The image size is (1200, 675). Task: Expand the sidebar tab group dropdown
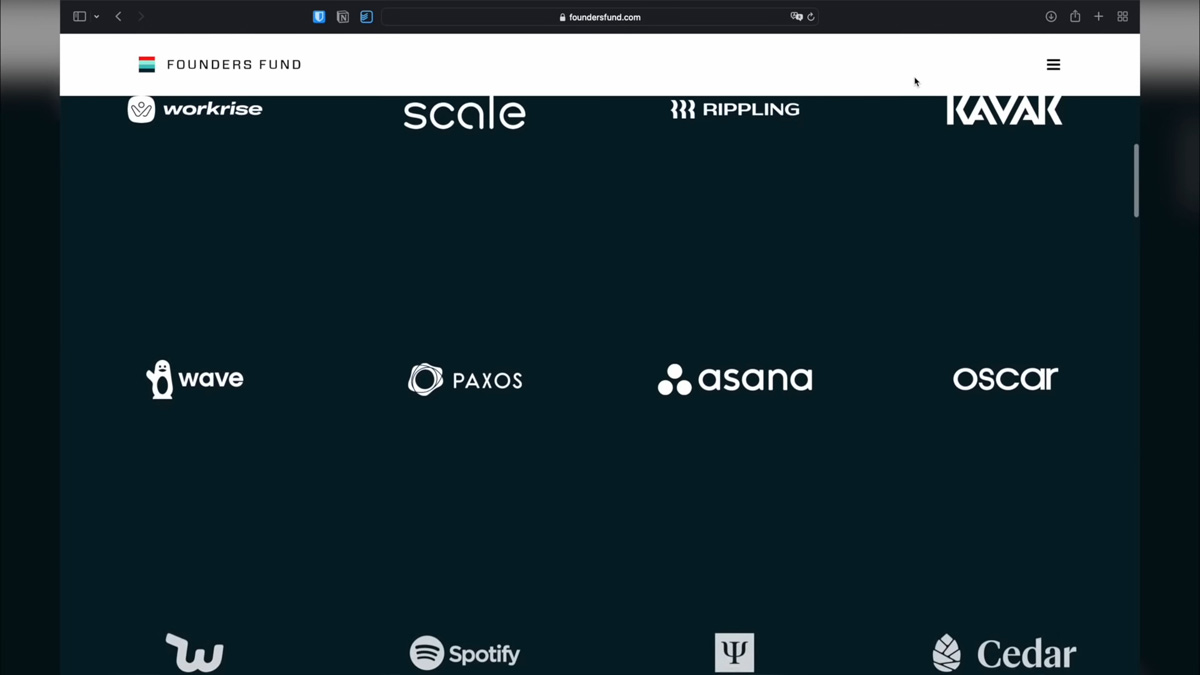[x=96, y=17]
